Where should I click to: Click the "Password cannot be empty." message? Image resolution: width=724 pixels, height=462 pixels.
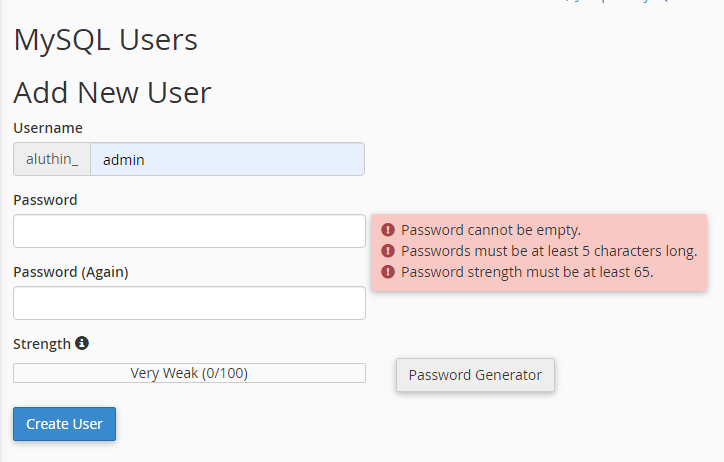[x=491, y=230]
